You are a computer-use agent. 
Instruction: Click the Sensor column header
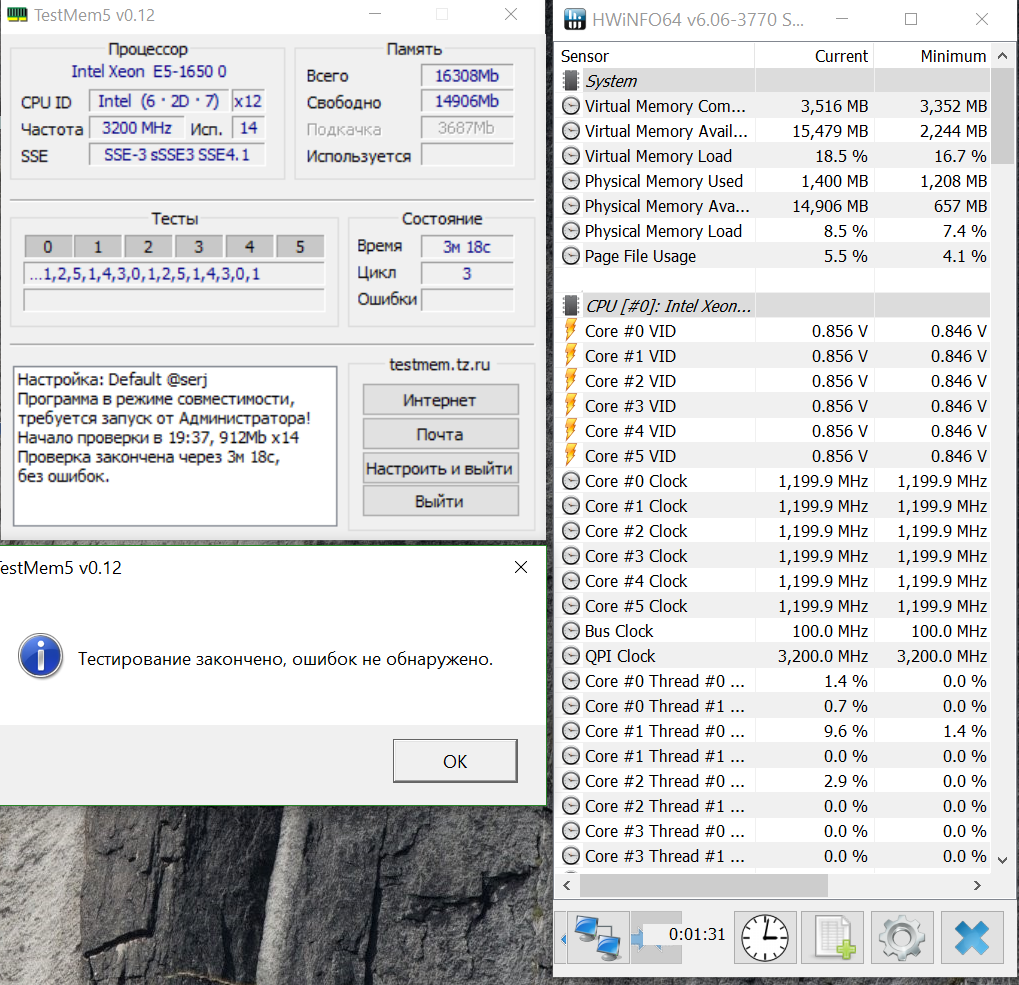click(x=654, y=56)
